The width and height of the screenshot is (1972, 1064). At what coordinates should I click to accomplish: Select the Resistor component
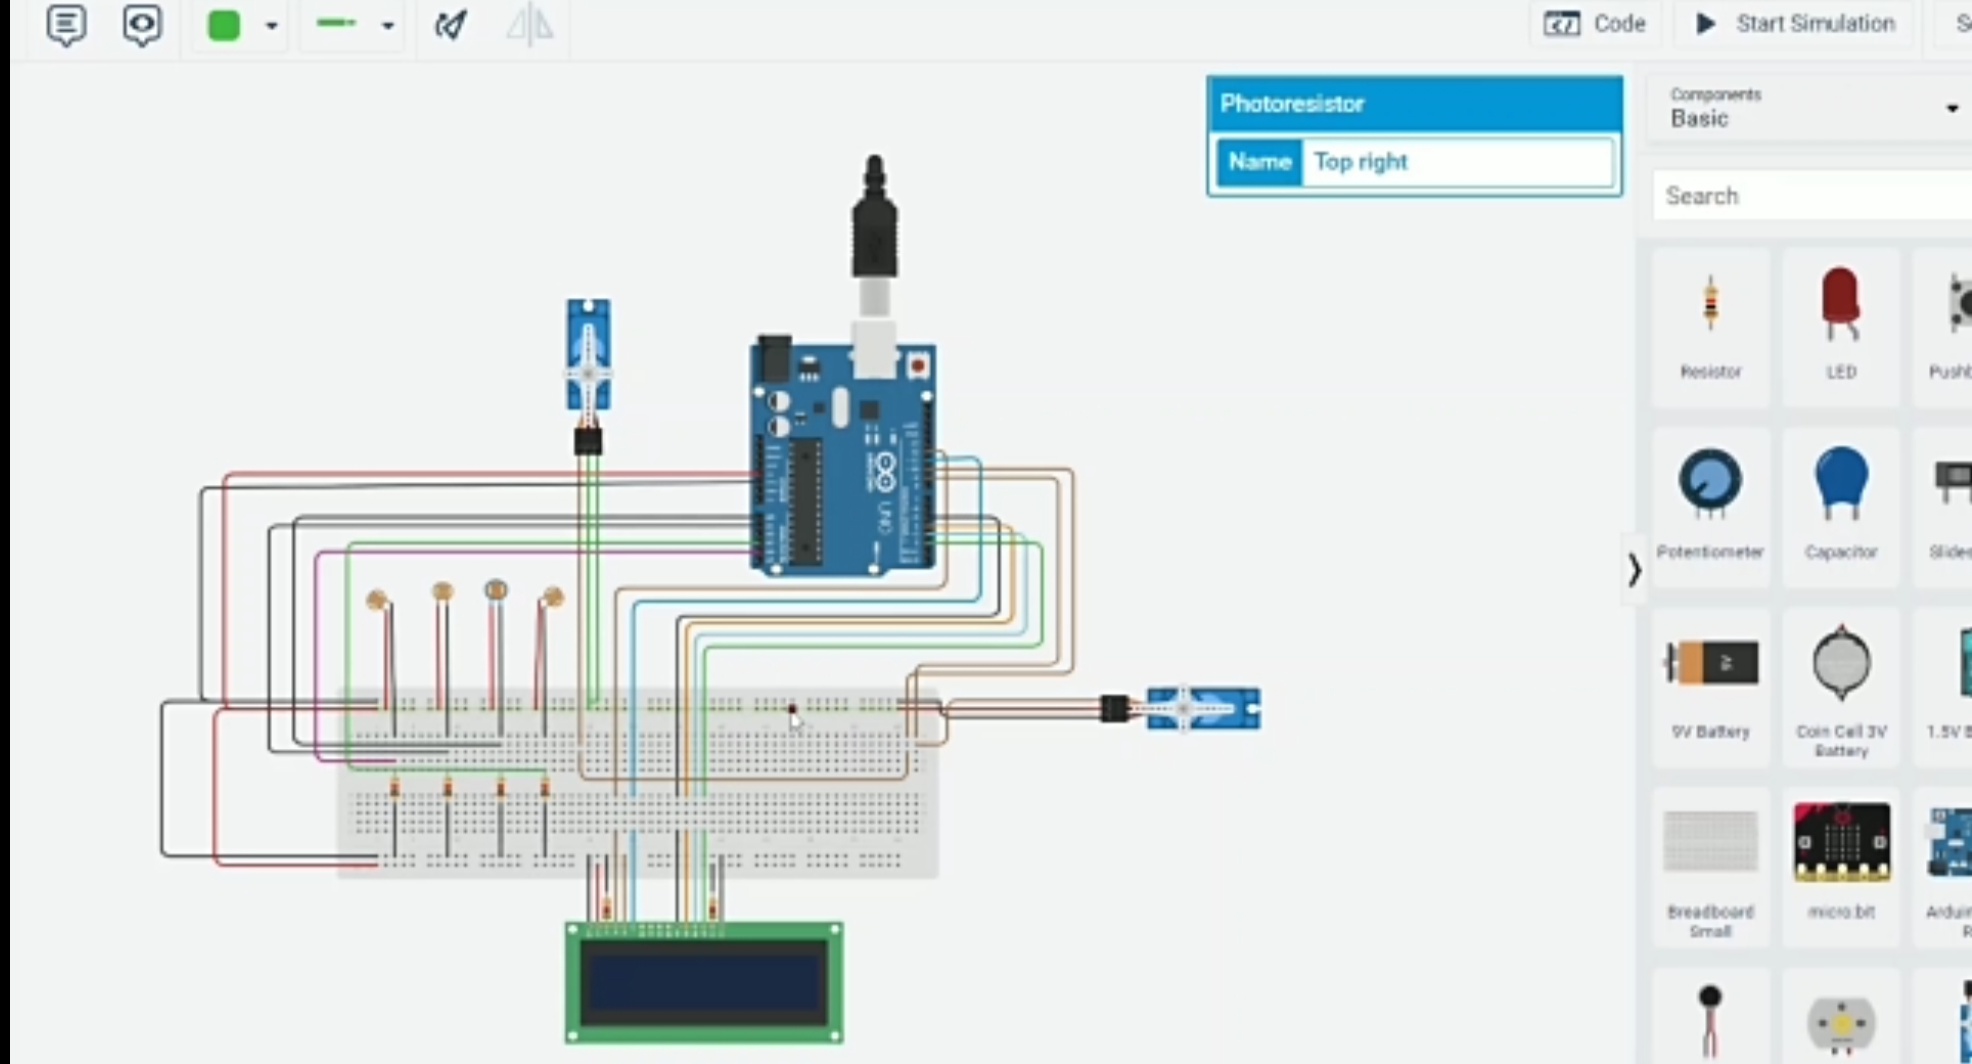1710,327
